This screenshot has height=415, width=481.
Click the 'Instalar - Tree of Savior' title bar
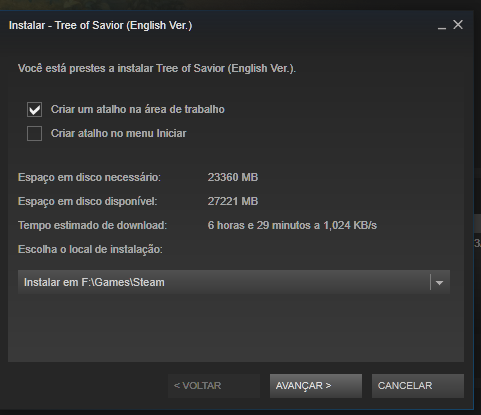pos(101,25)
